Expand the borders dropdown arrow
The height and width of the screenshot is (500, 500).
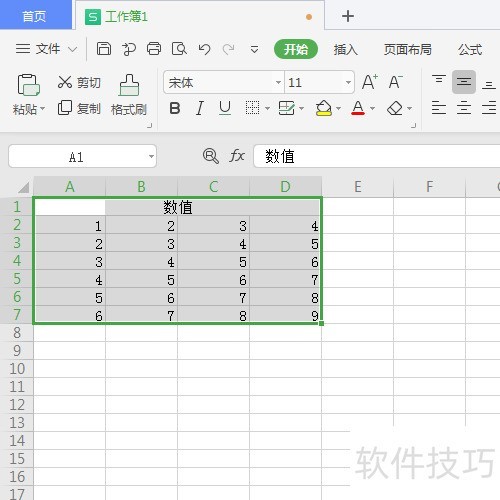(267, 108)
